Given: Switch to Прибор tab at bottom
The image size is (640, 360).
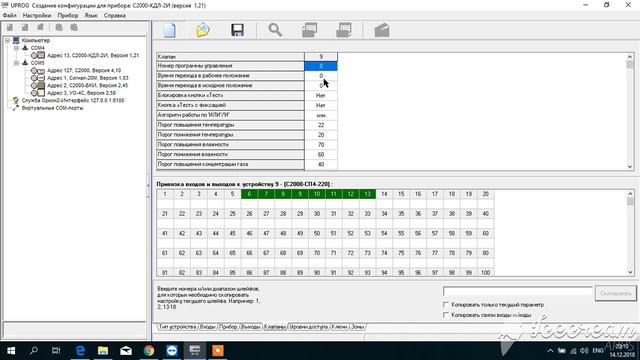Looking at the screenshot, I should pos(228,327).
